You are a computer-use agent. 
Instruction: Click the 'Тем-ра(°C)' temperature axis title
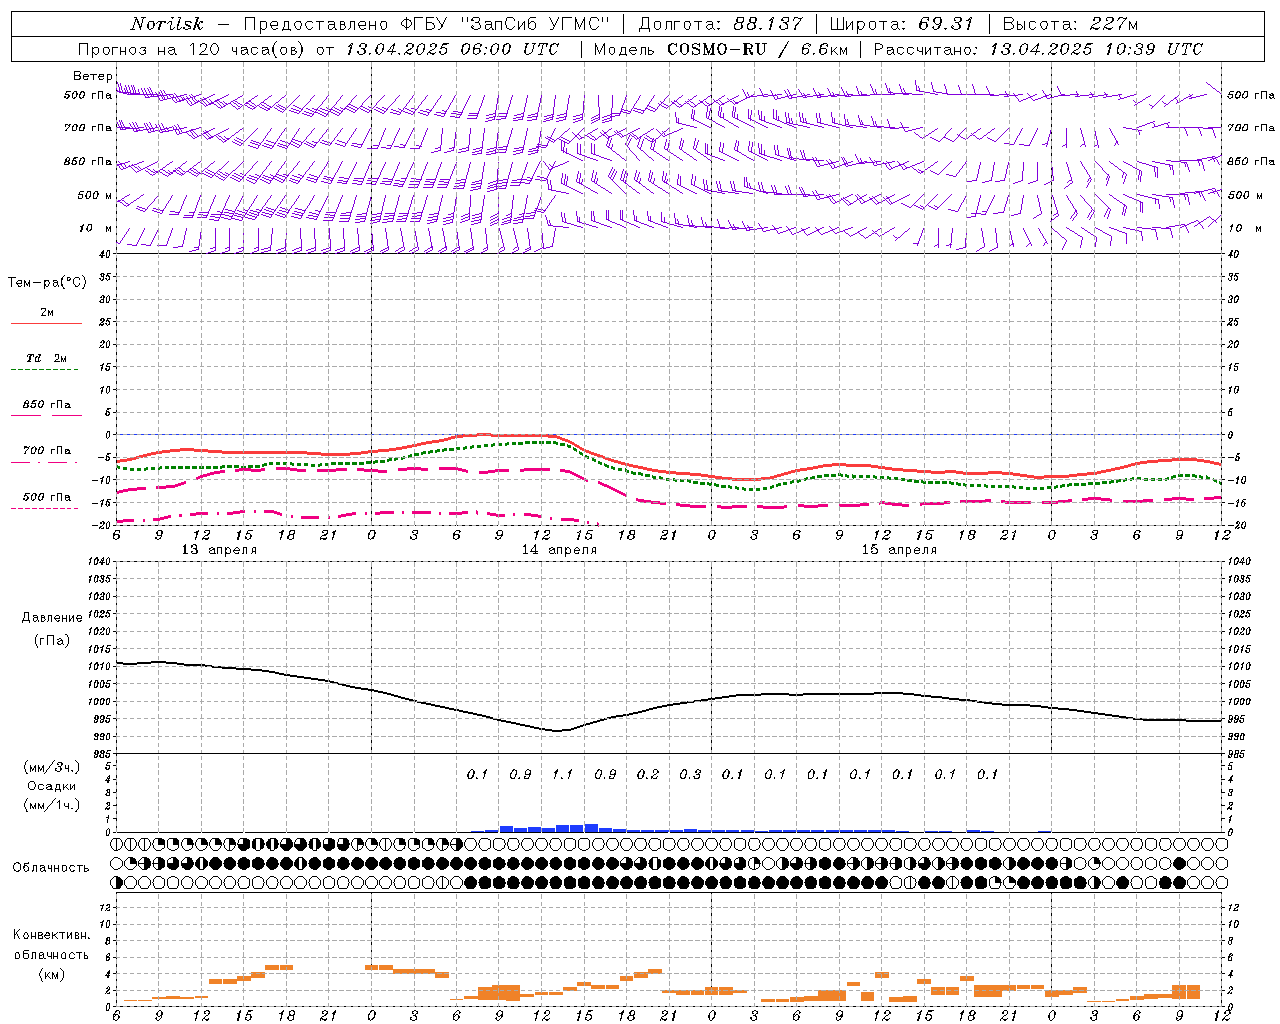[x=47, y=283]
